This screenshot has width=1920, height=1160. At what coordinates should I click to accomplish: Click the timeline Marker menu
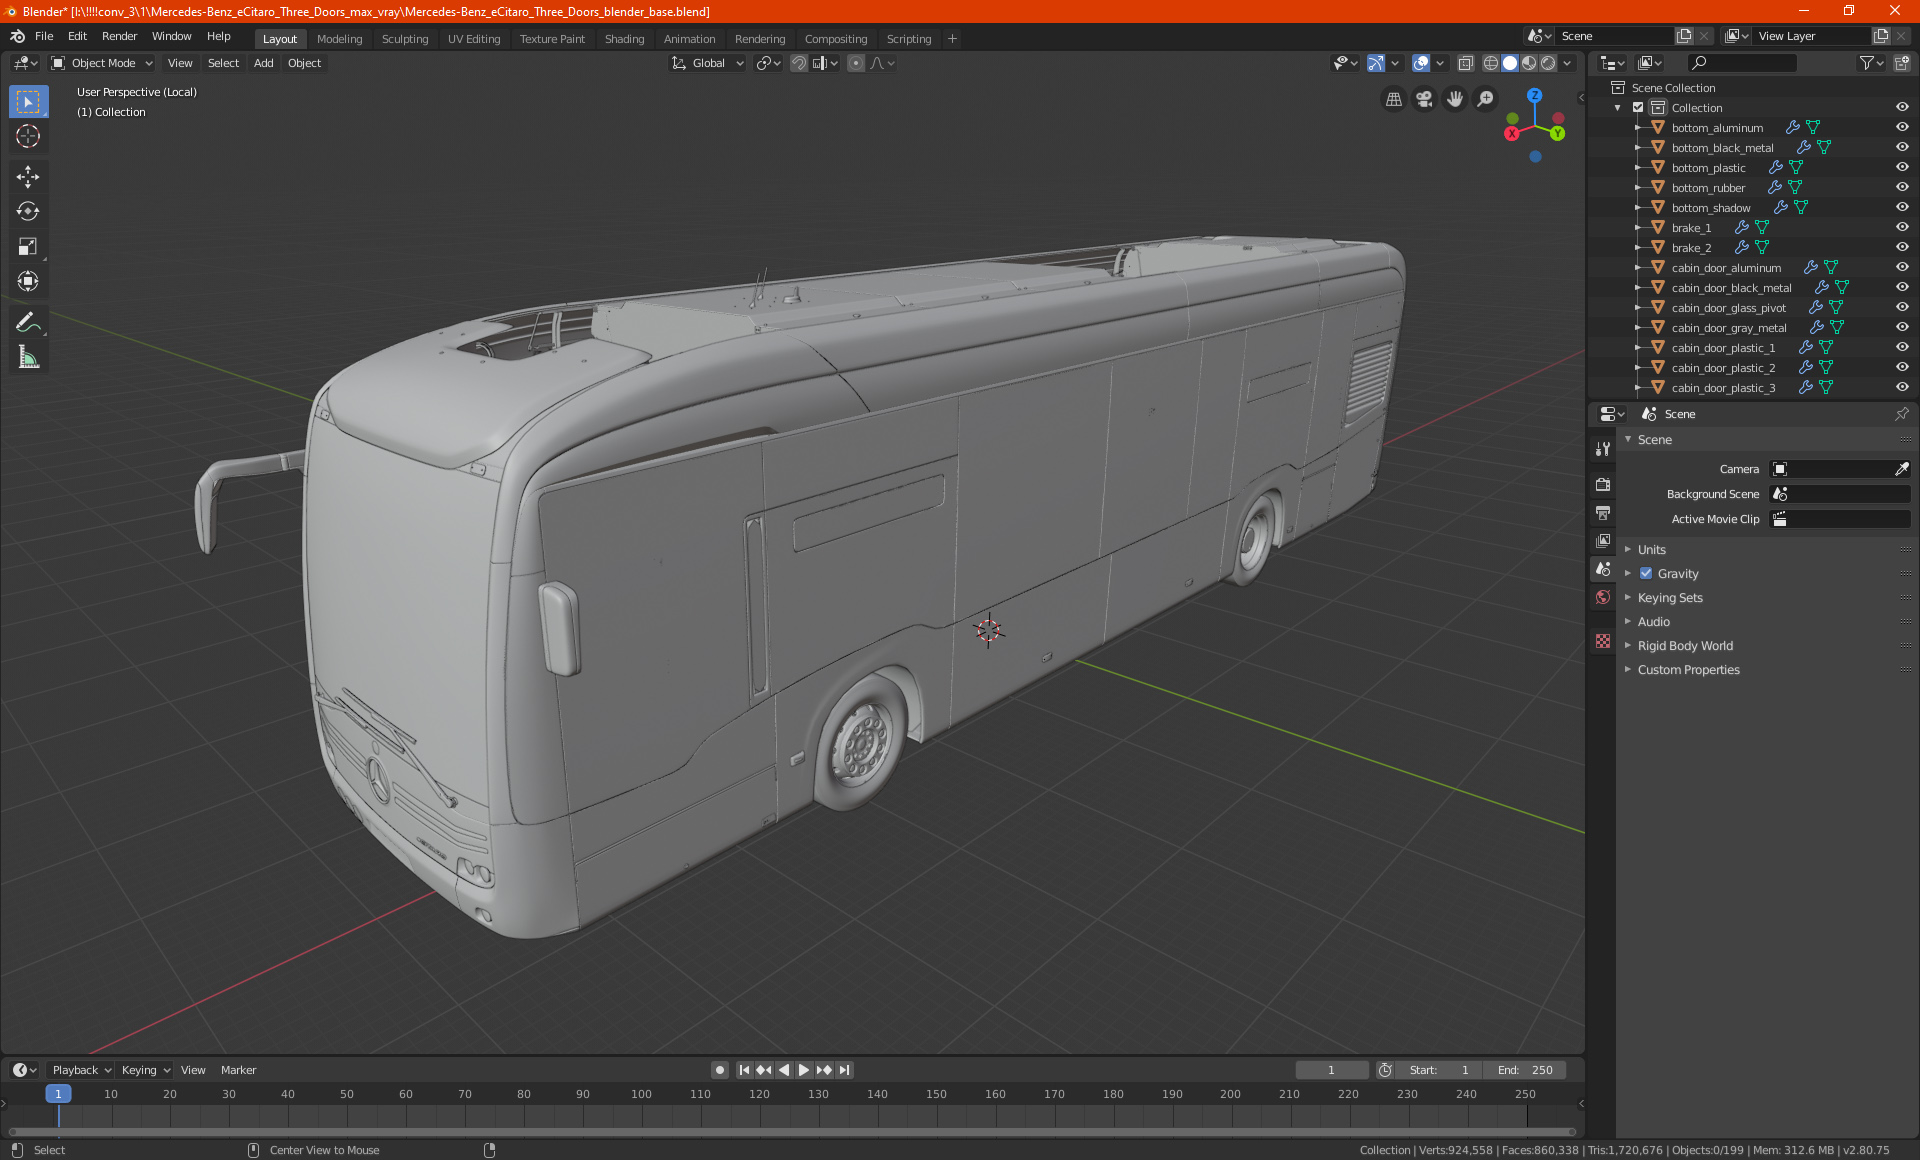238,1070
